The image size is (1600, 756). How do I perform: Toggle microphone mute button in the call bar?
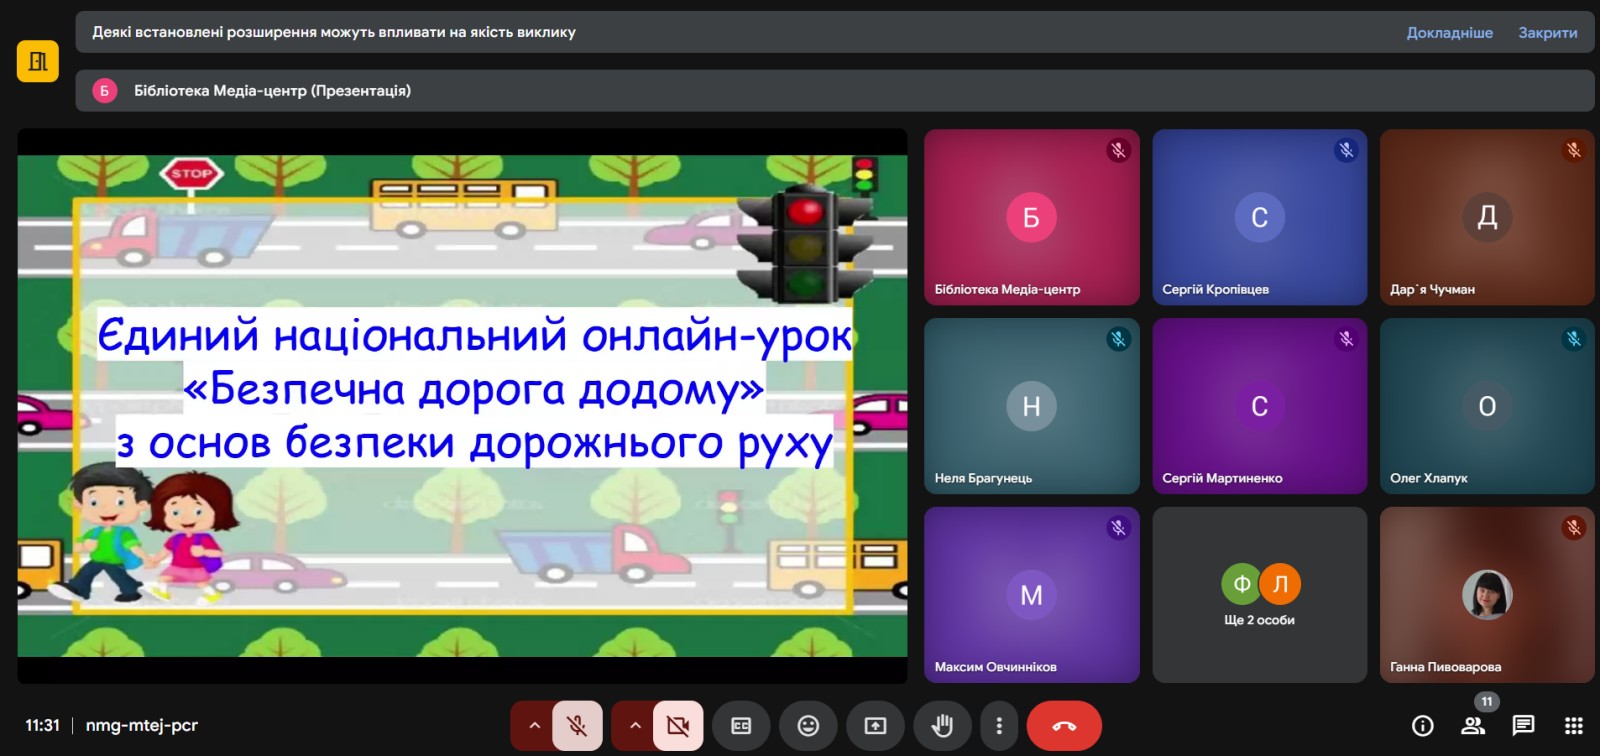tap(577, 726)
